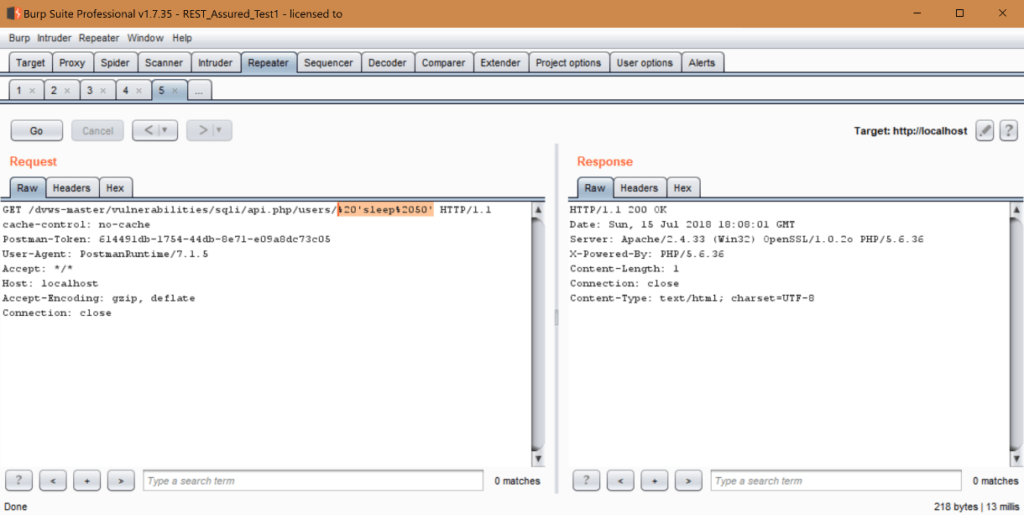Viewport: 1024px width, 515px height.
Task: Open the history back dropdown arrow
Action: [164, 130]
